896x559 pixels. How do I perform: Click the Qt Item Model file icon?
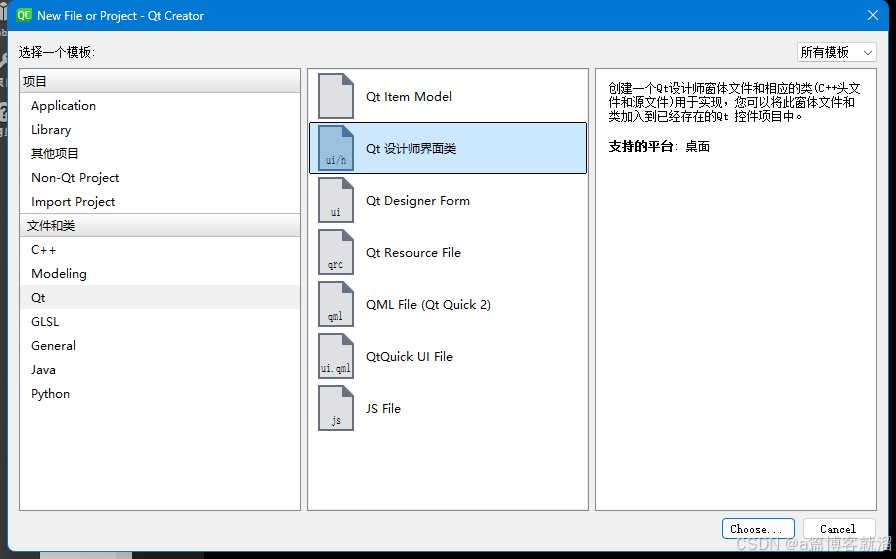(x=336, y=96)
